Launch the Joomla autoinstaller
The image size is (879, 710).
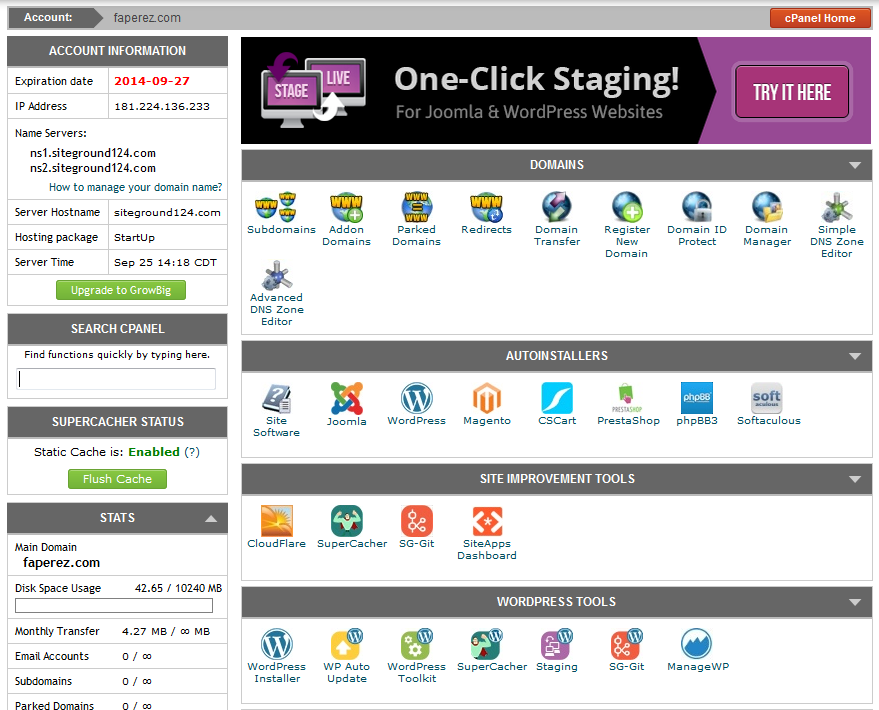[x=346, y=405]
